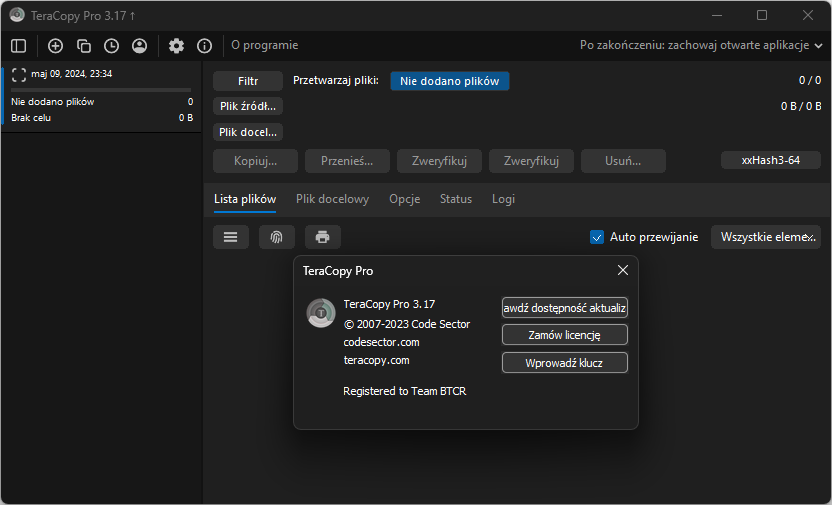Toggle Auto przewijanie checkbox
The height and width of the screenshot is (505, 832).
point(597,237)
